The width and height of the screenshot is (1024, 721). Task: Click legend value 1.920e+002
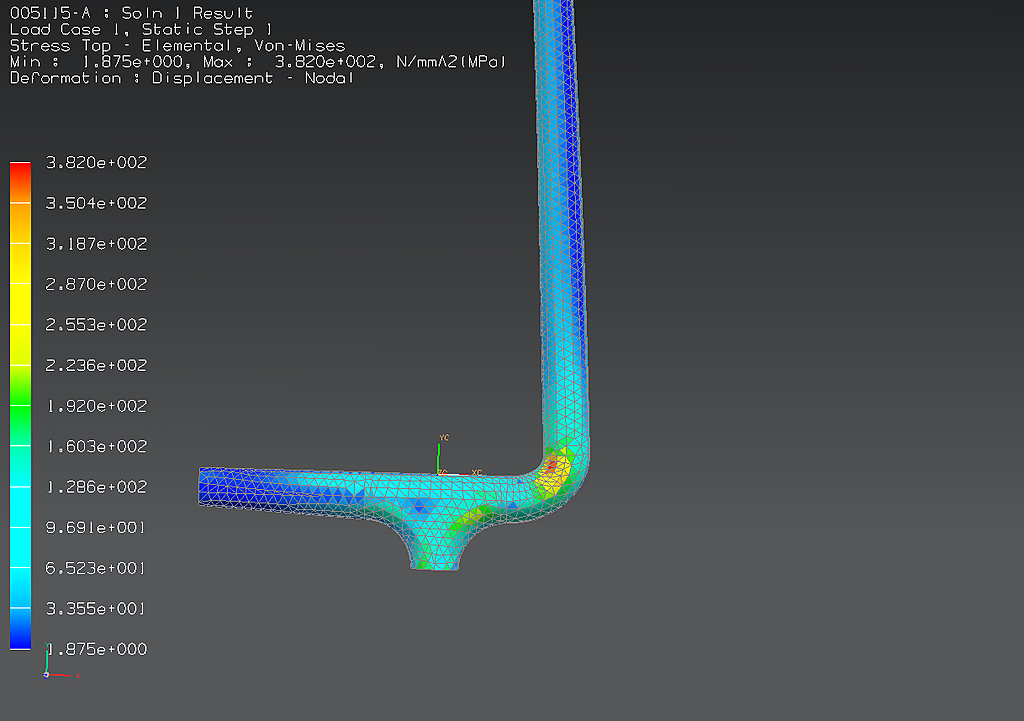point(97,406)
